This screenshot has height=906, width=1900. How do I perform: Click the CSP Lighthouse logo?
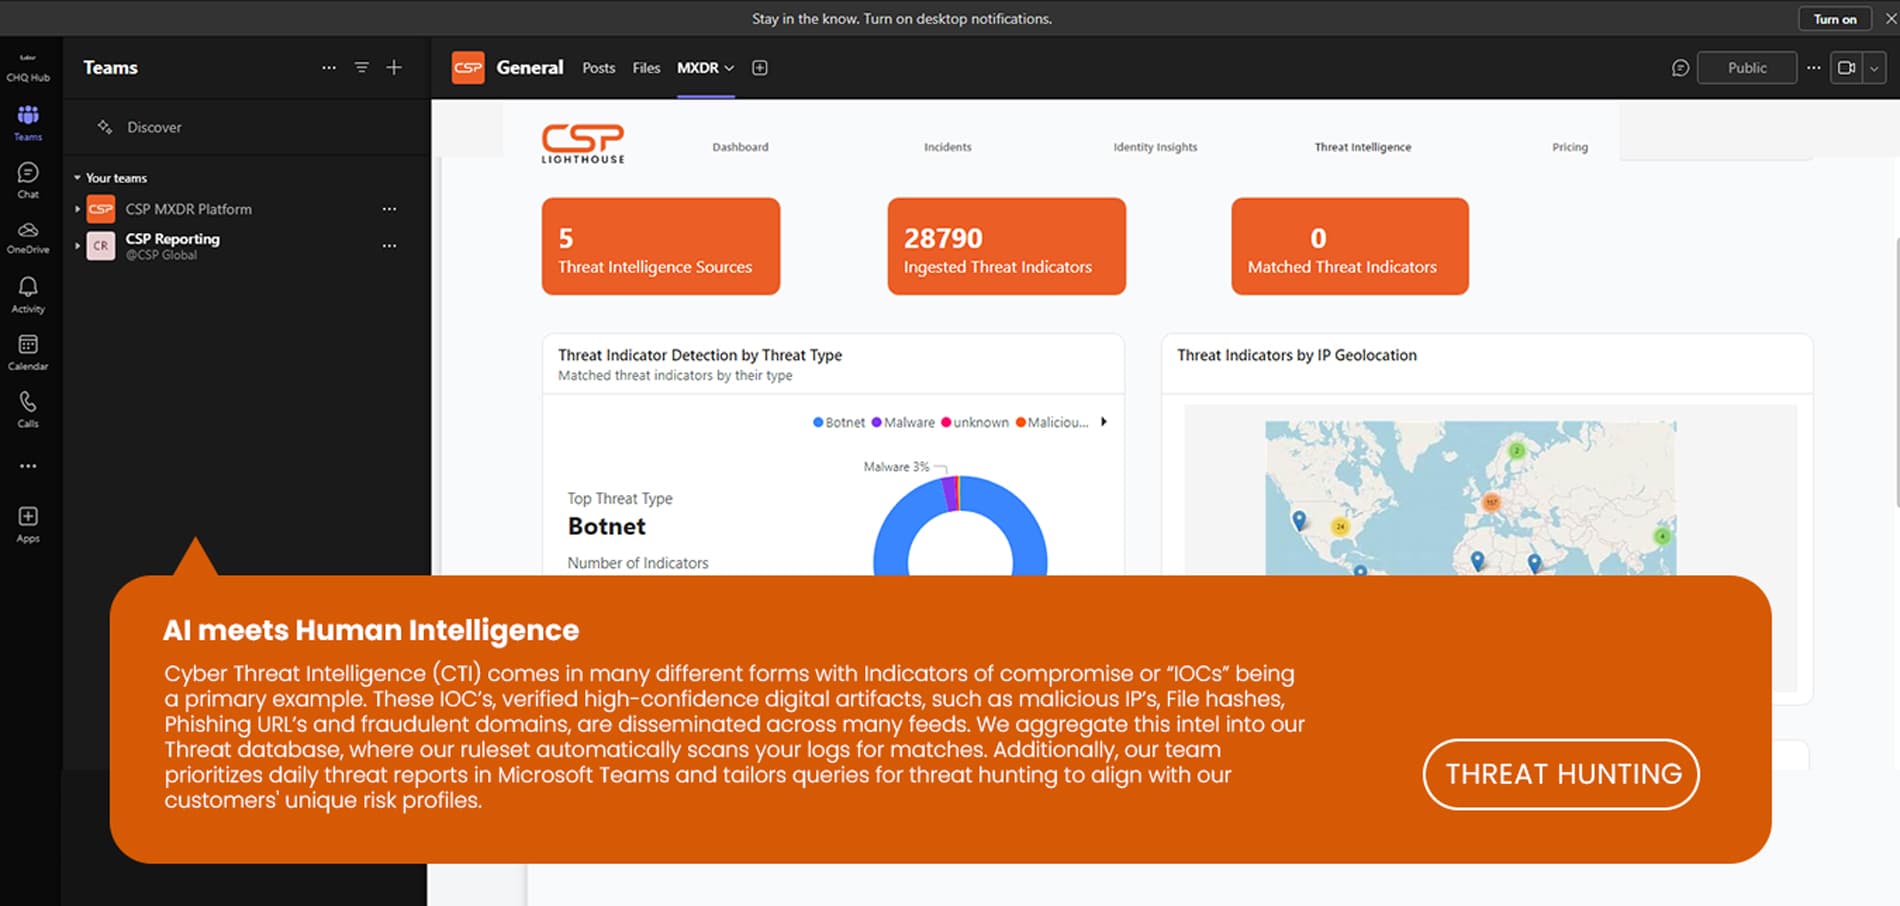[x=583, y=144]
